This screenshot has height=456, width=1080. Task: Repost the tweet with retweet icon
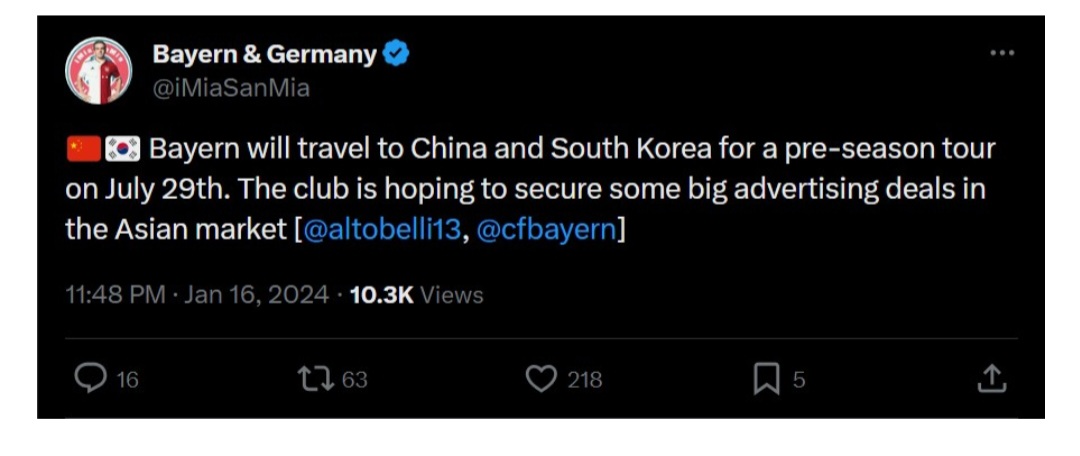click(315, 378)
